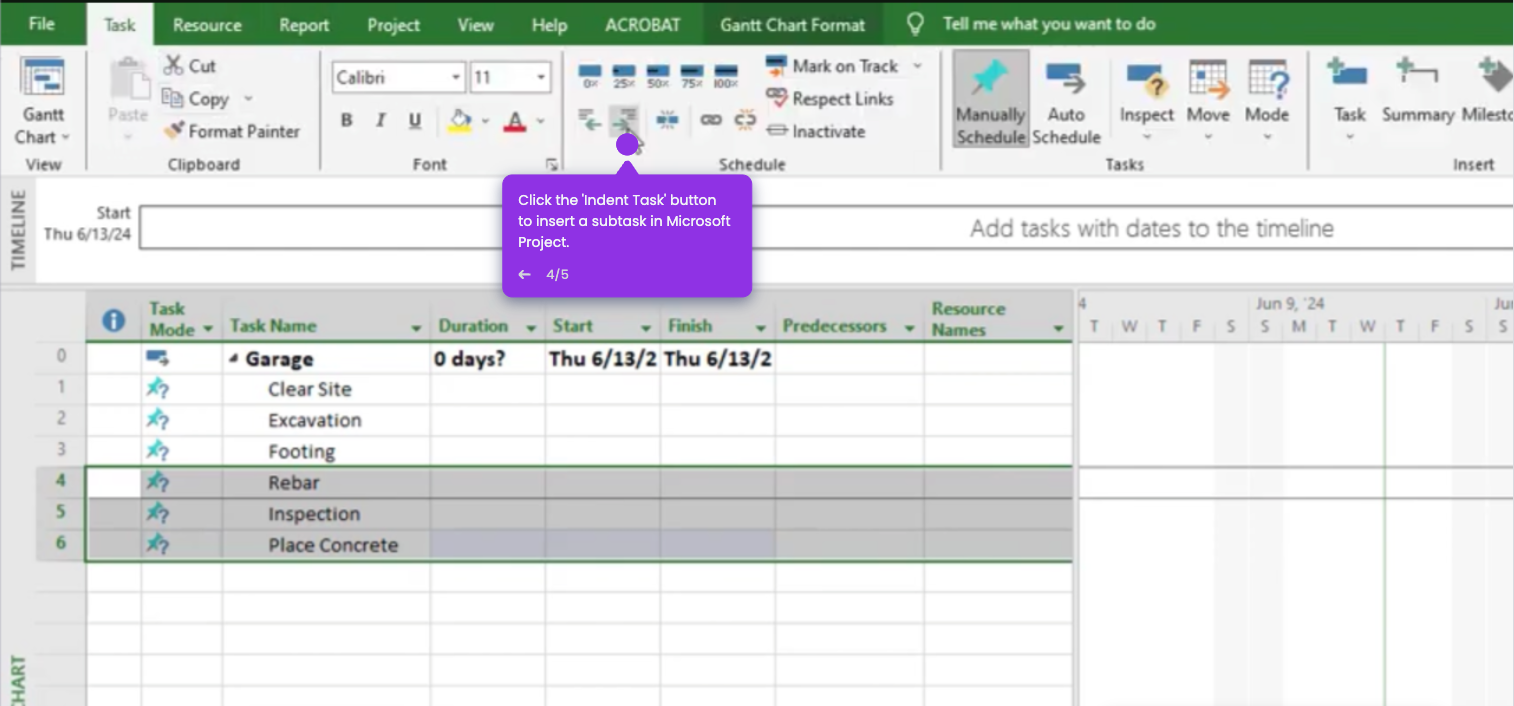This screenshot has height=706, width=1514.
Task: Open the File tab
Action: point(42,24)
